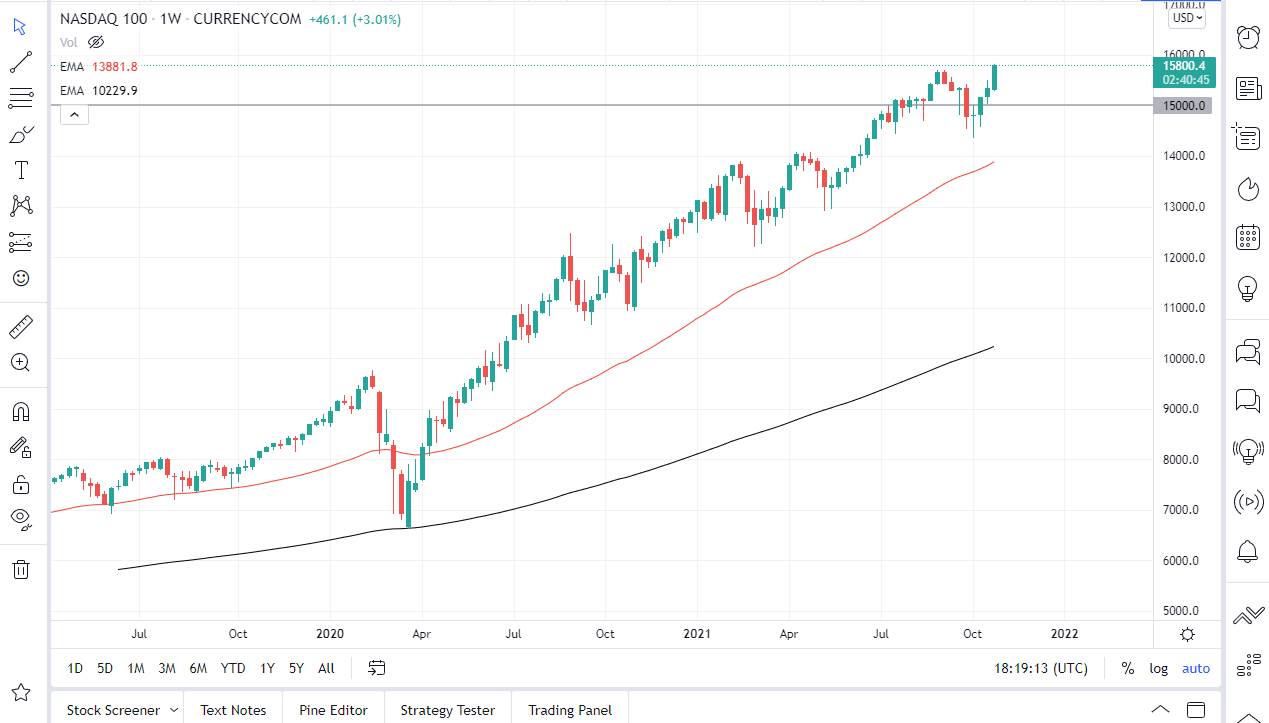This screenshot has width=1269, height=723.
Task: Select the brush drawing tool
Action: [x=20, y=133]
